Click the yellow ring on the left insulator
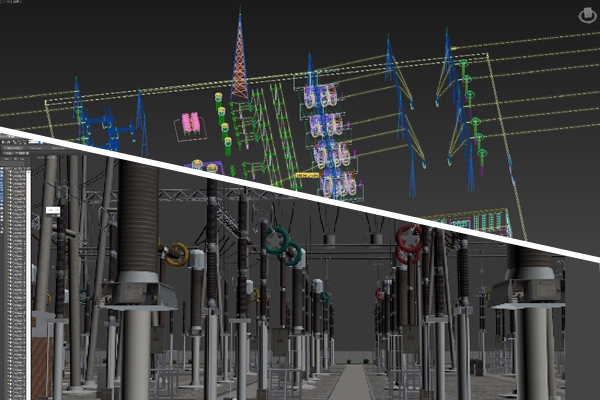This screenshot has height=400, width=600. click(177, 254)
